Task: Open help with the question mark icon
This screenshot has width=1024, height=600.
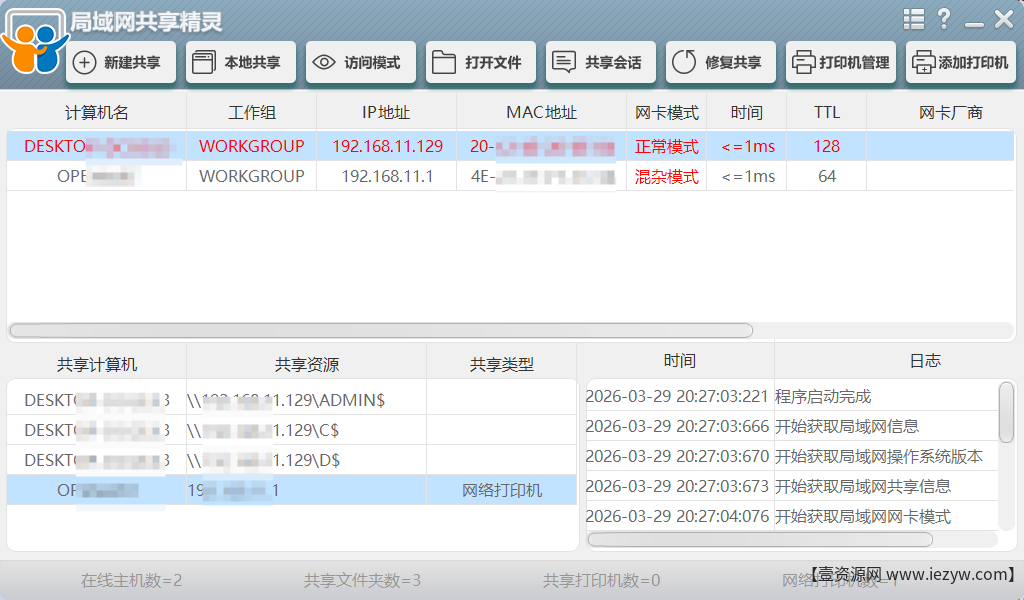Action: [x=944, y=18]
